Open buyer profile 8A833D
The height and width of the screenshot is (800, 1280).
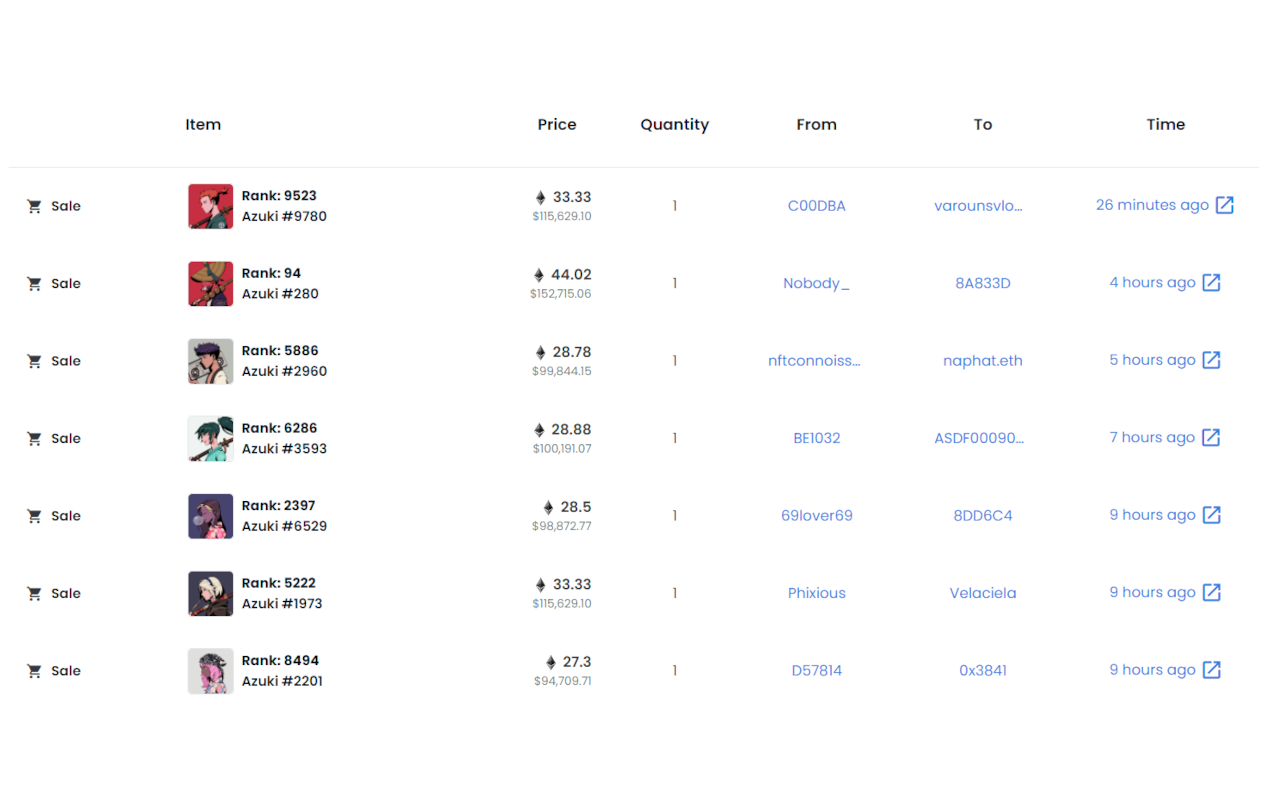point(983,283)
